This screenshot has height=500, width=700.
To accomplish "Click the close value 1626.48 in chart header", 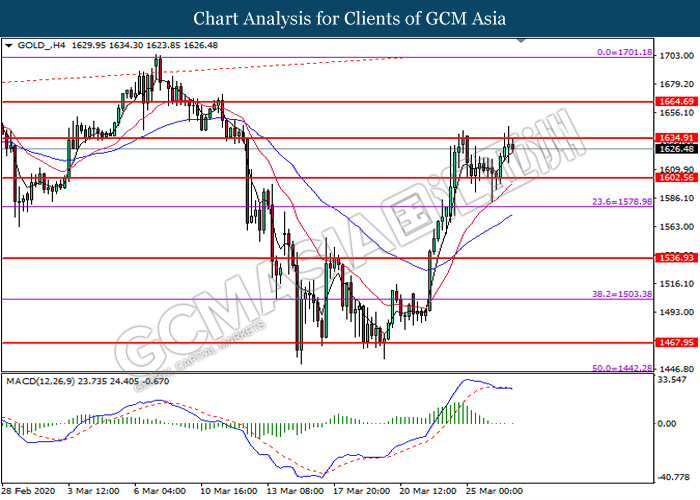I will coord(201,46).
